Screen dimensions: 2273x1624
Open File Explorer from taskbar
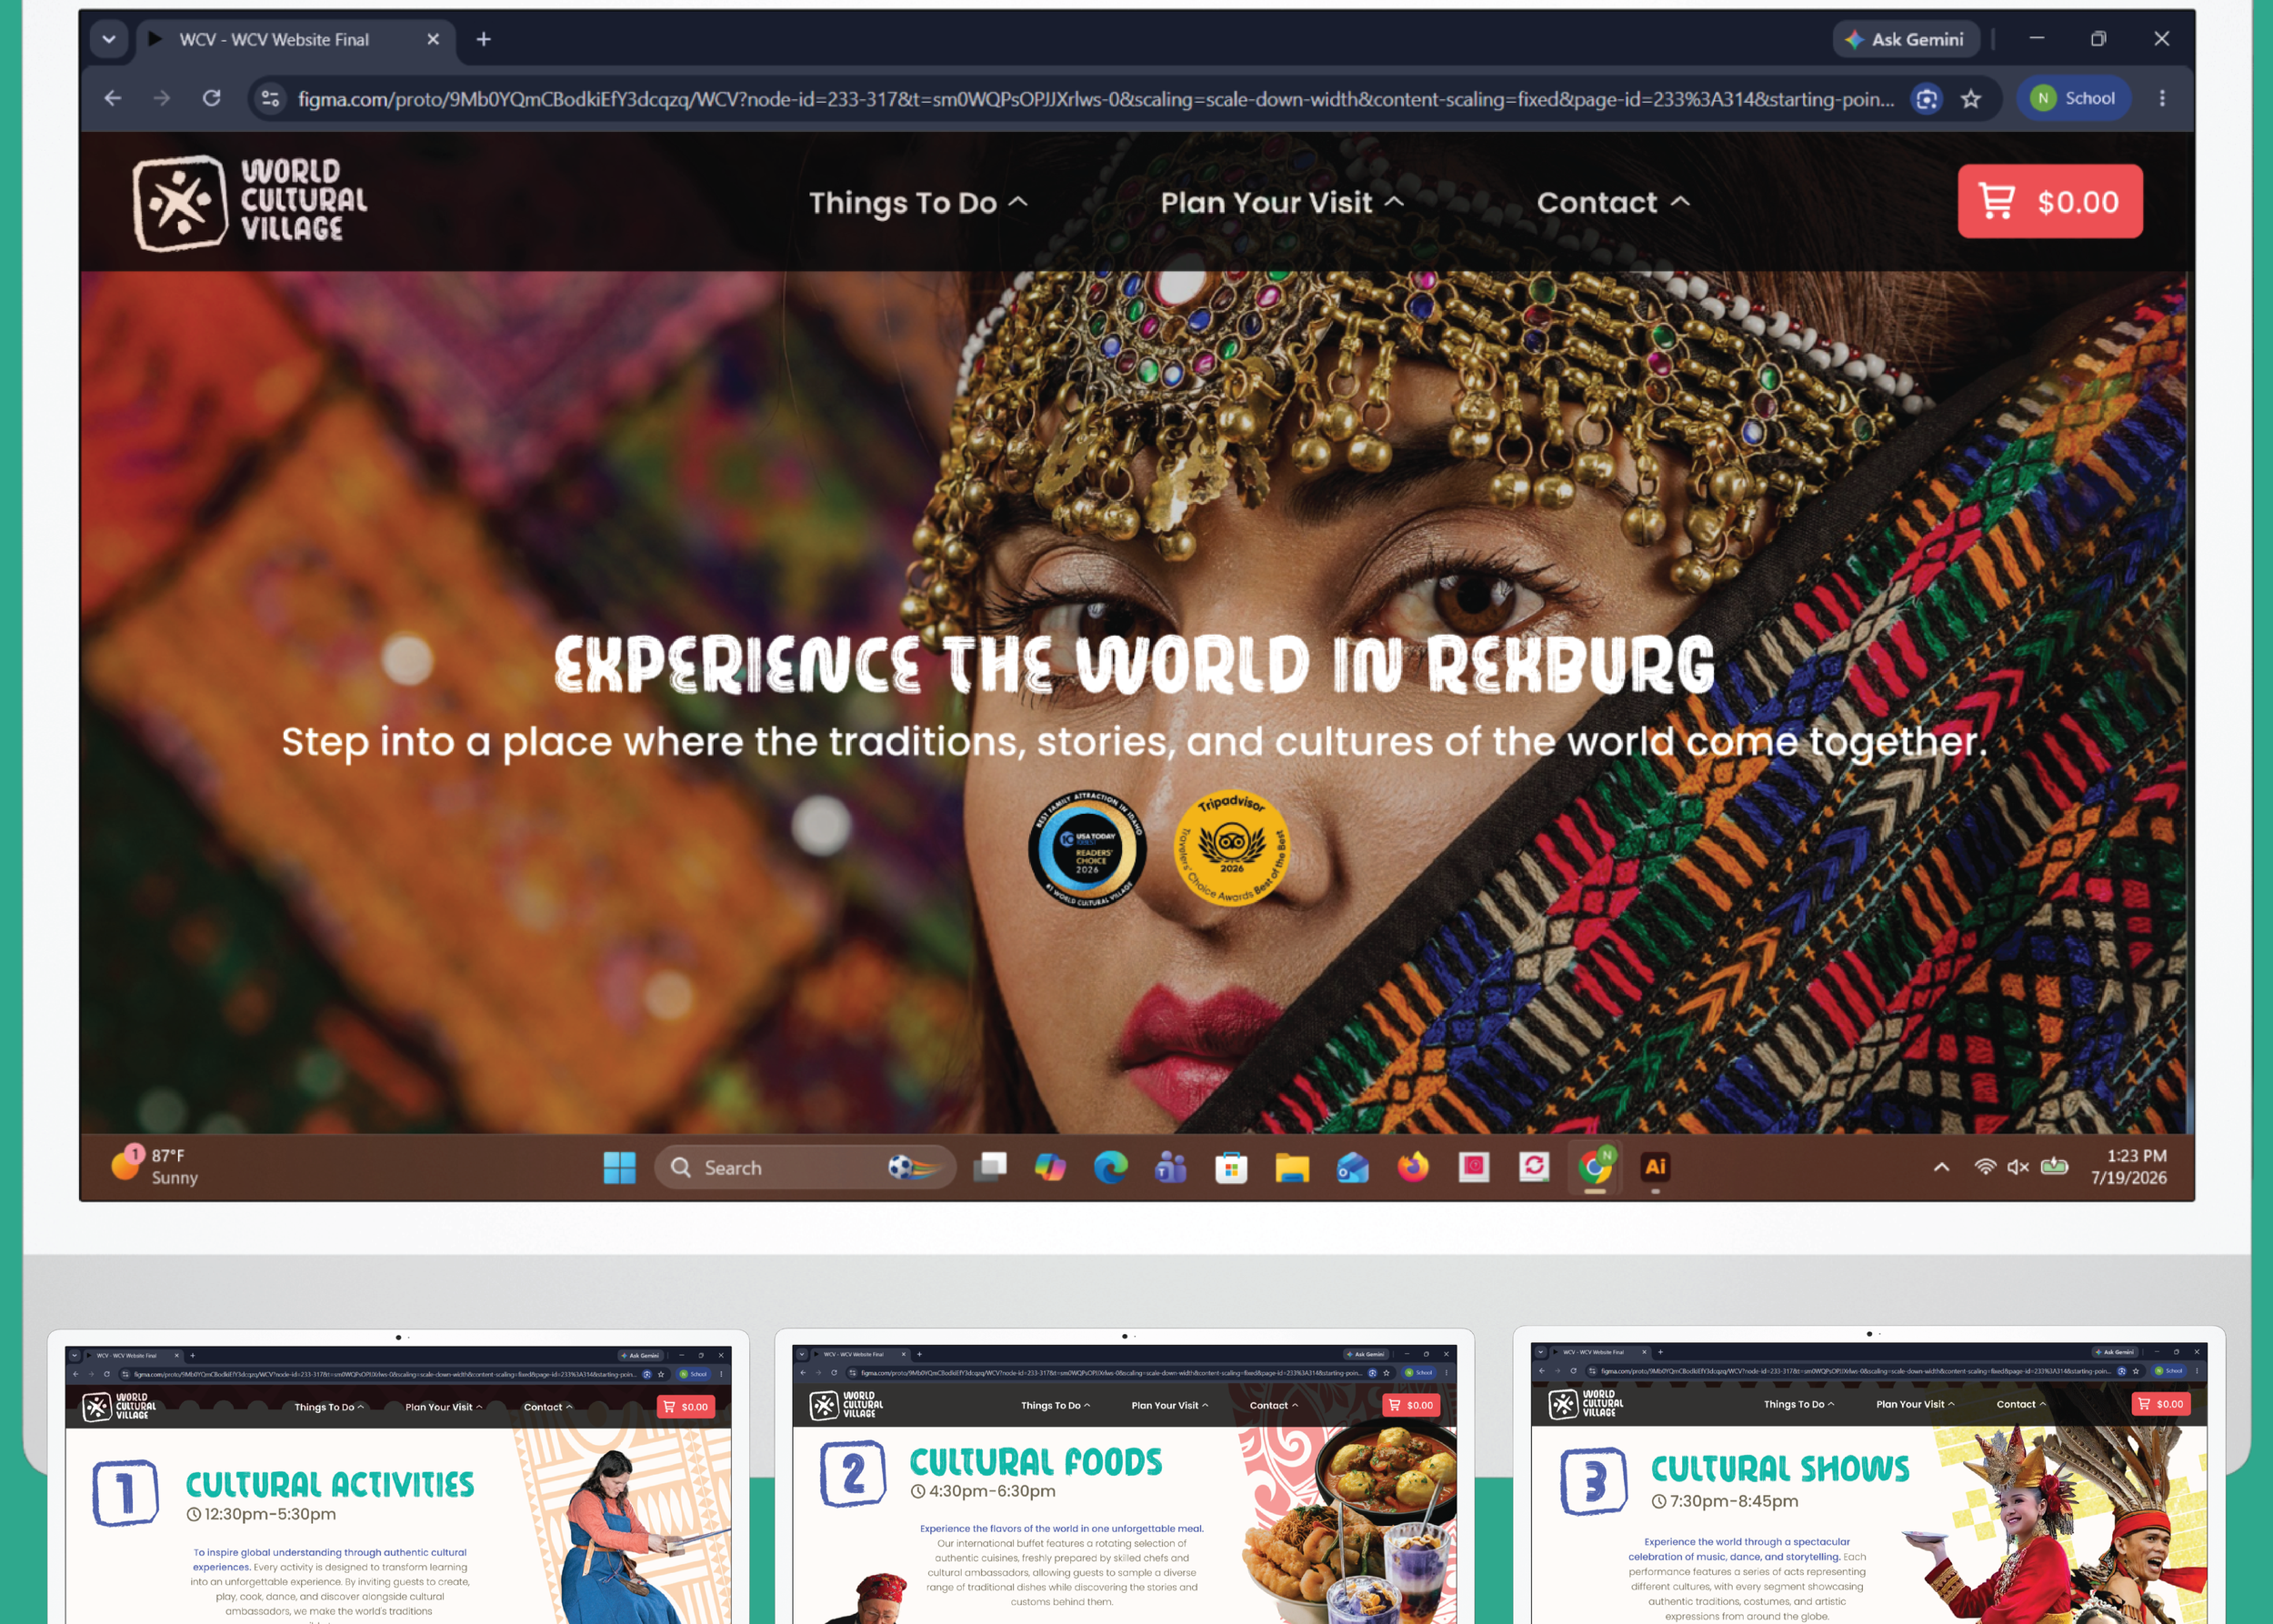point(1292,1167)
